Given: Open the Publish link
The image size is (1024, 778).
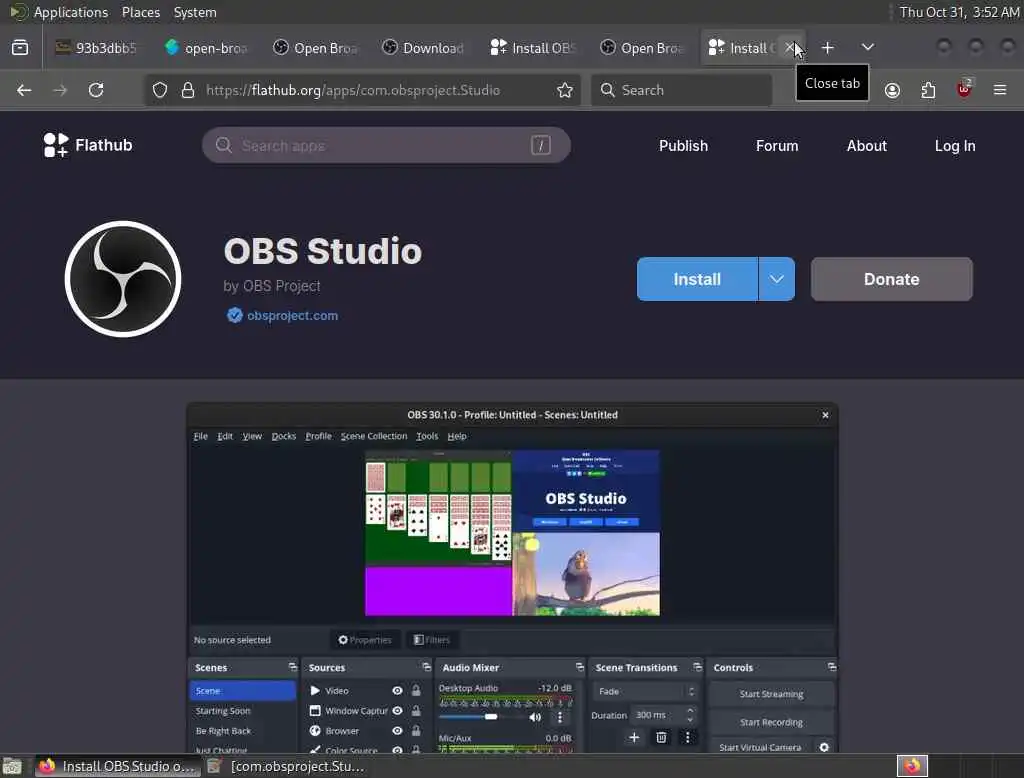Looking at the screenshot, I should 683,146.
